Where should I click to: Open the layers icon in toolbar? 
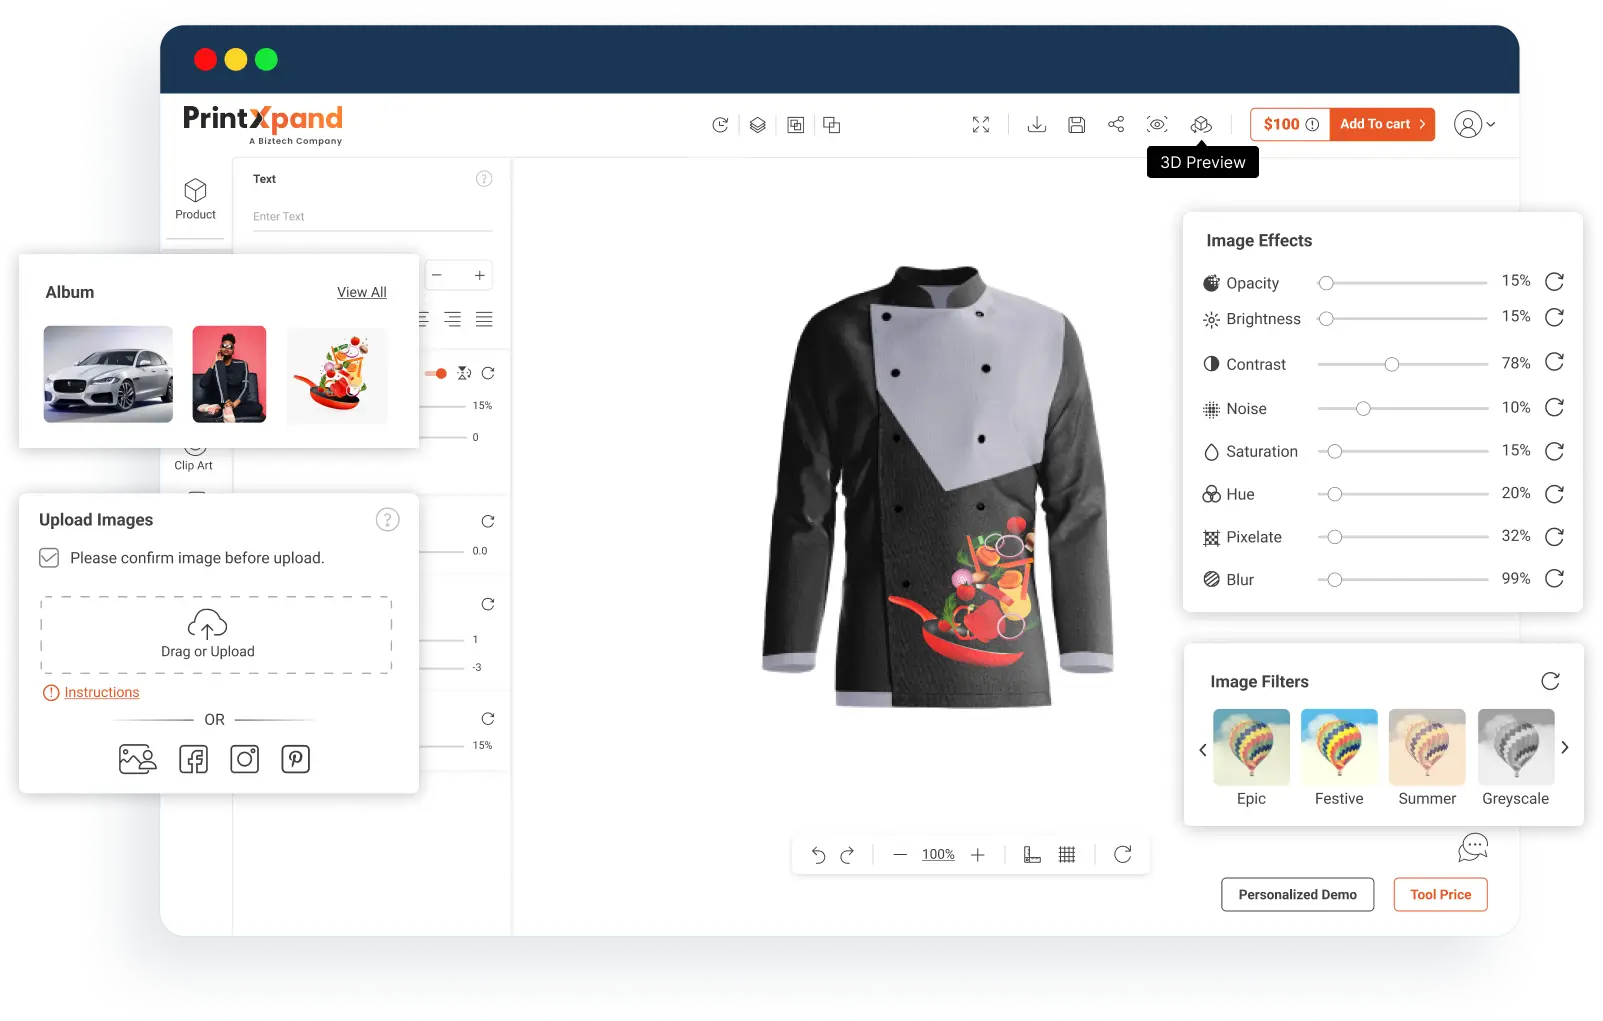tap(758, 125)
